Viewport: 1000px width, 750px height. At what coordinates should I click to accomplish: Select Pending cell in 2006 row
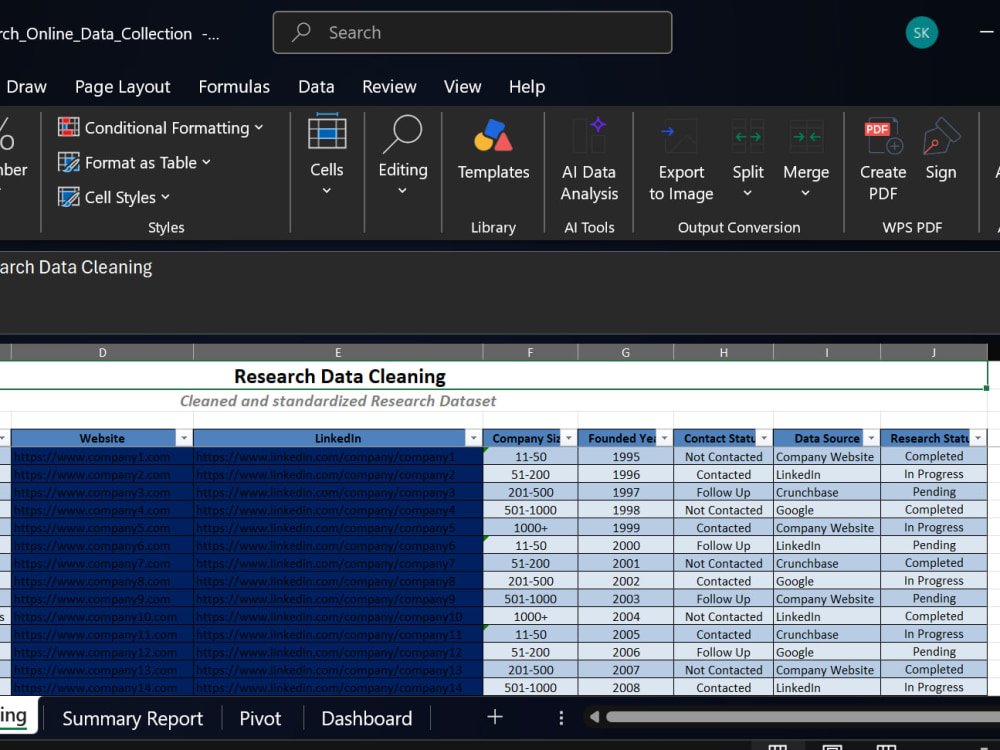[x=934, y=652]
